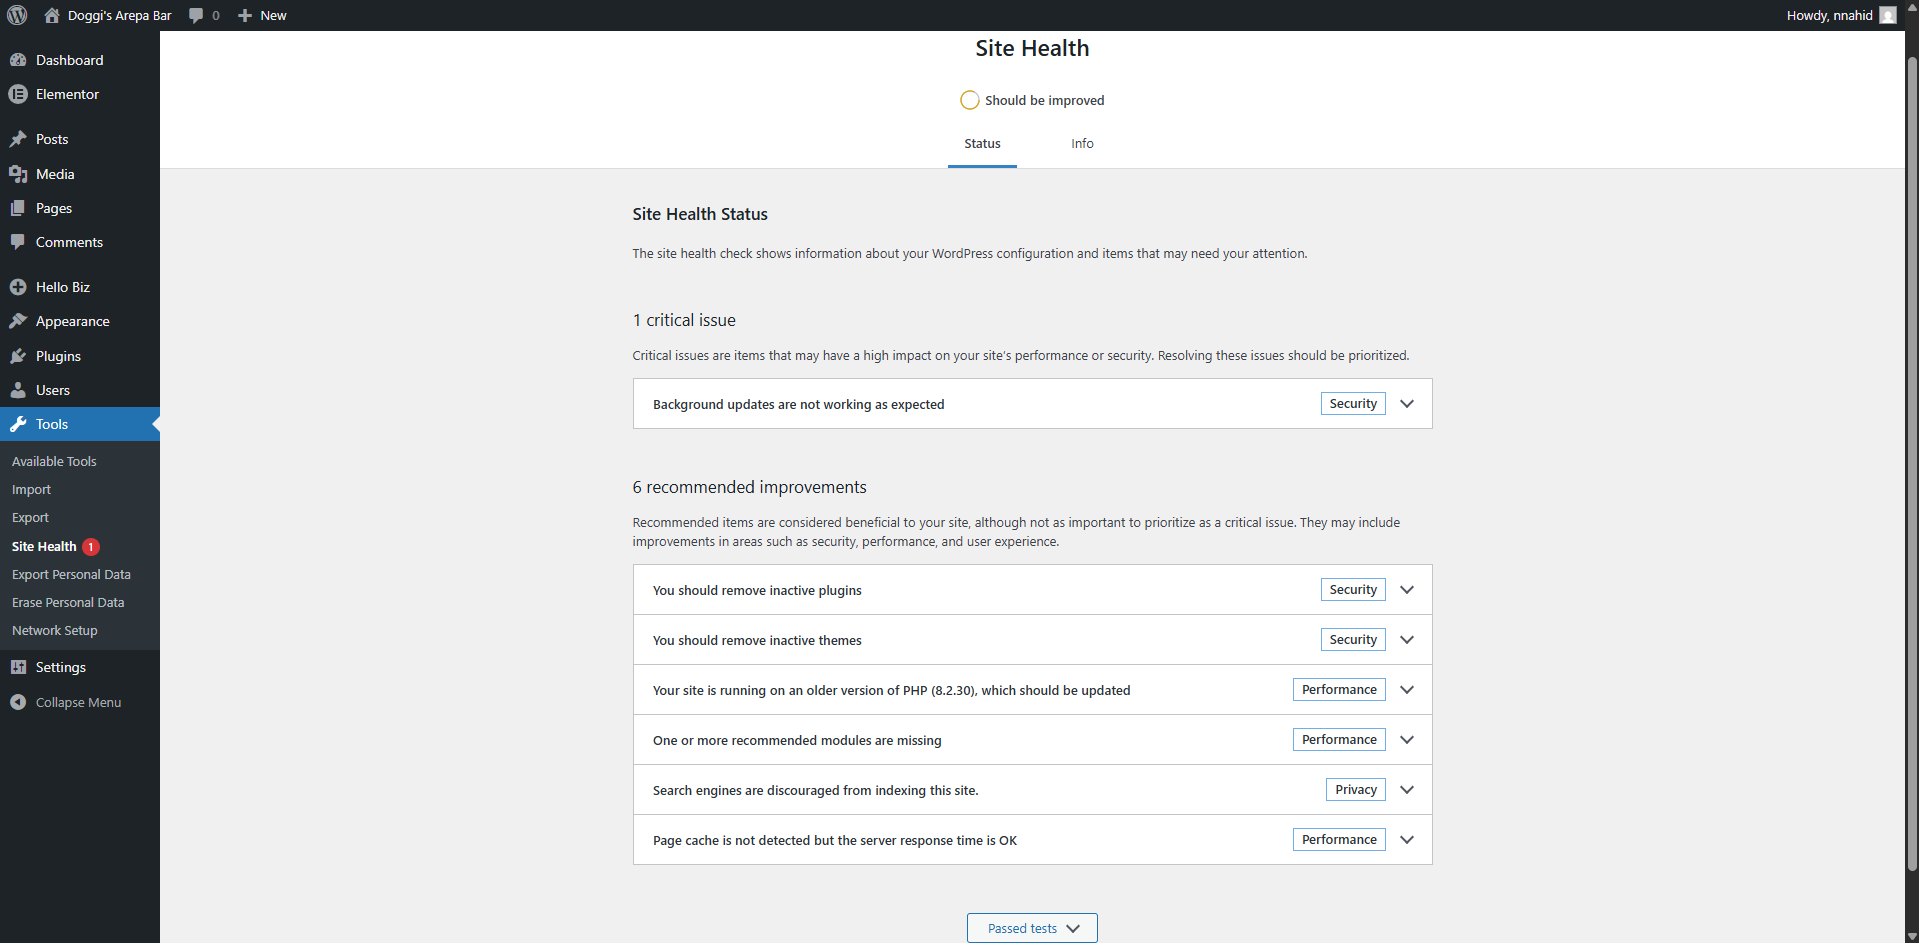Open Elementor from the sidebar icon

click(20, 94)
